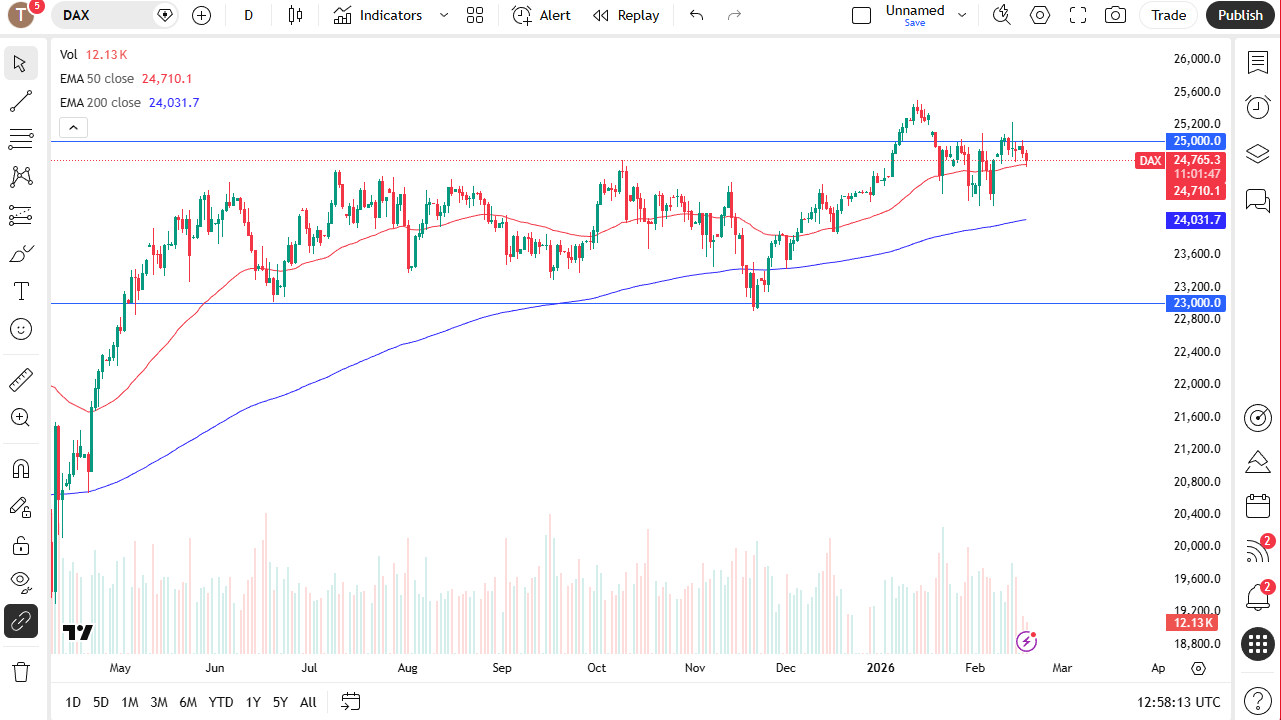Open the alerts clock panel
Screen dimensions: 1281x720
[x=1258, y=107]
